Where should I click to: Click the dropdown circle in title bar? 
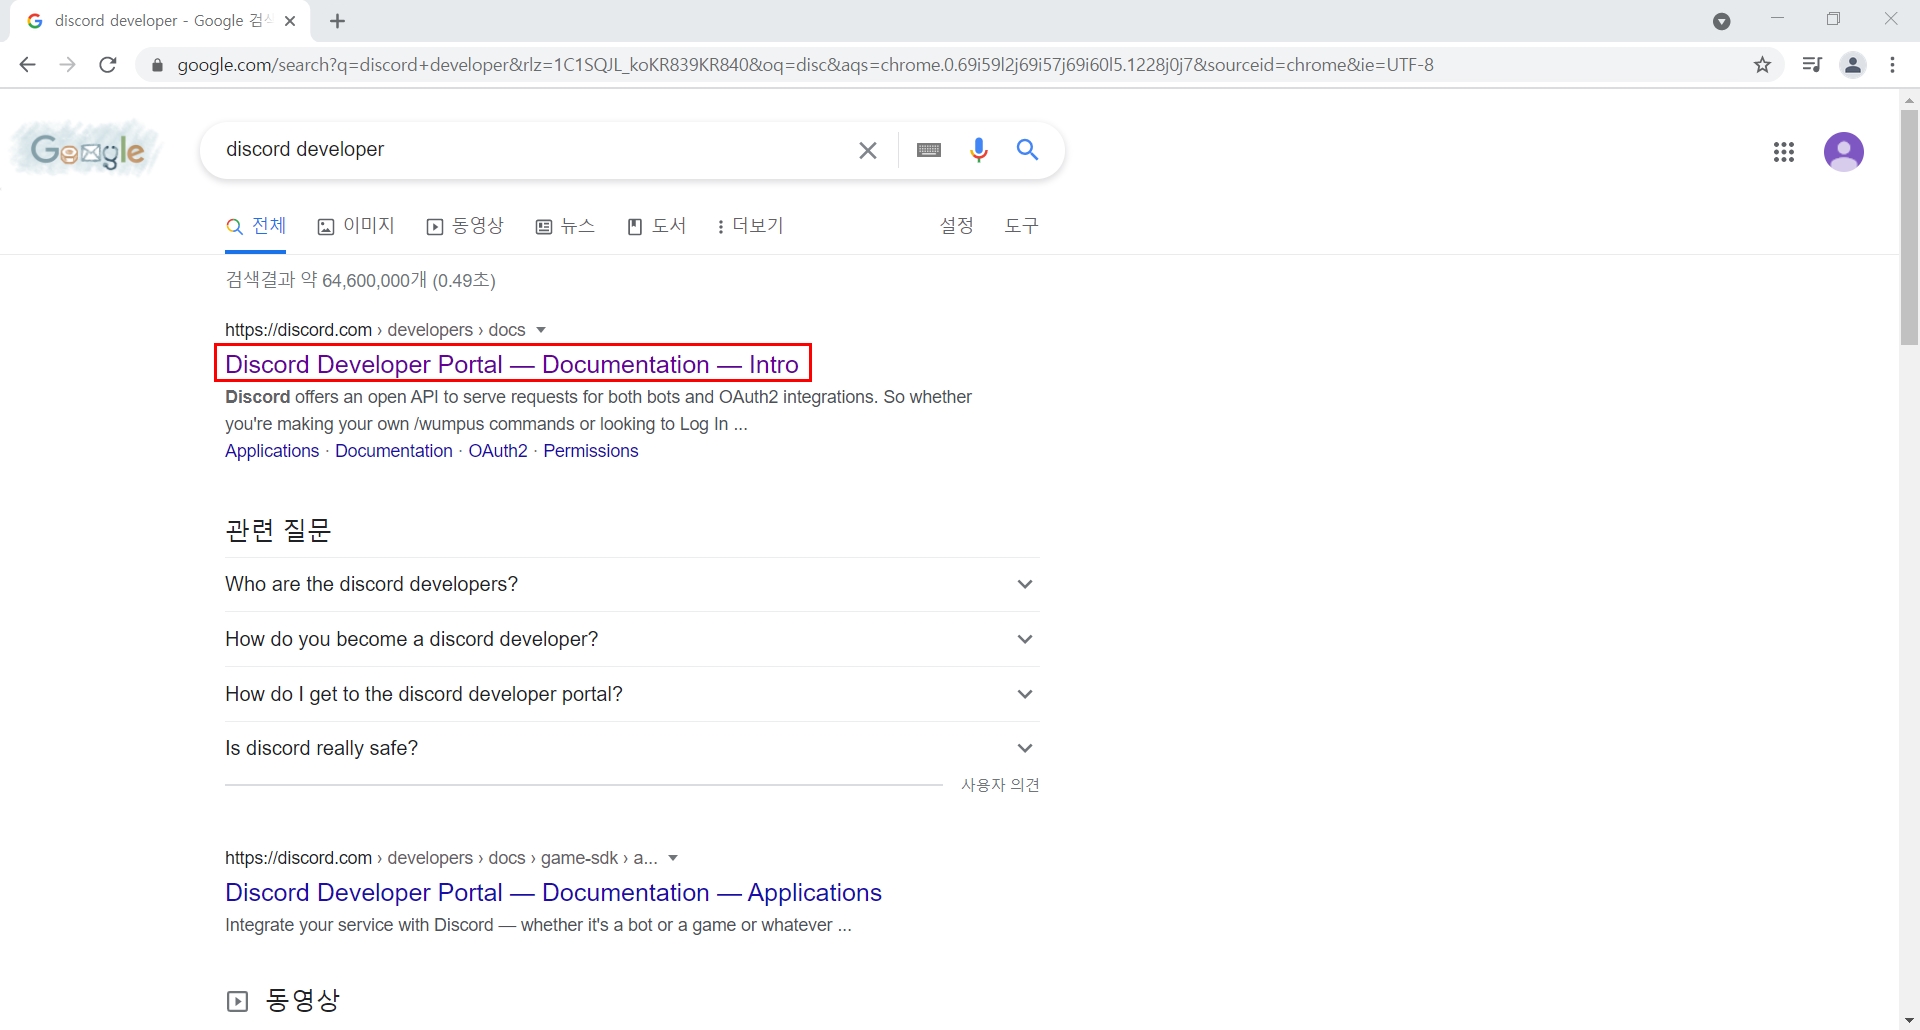(x=1722, y=21)
